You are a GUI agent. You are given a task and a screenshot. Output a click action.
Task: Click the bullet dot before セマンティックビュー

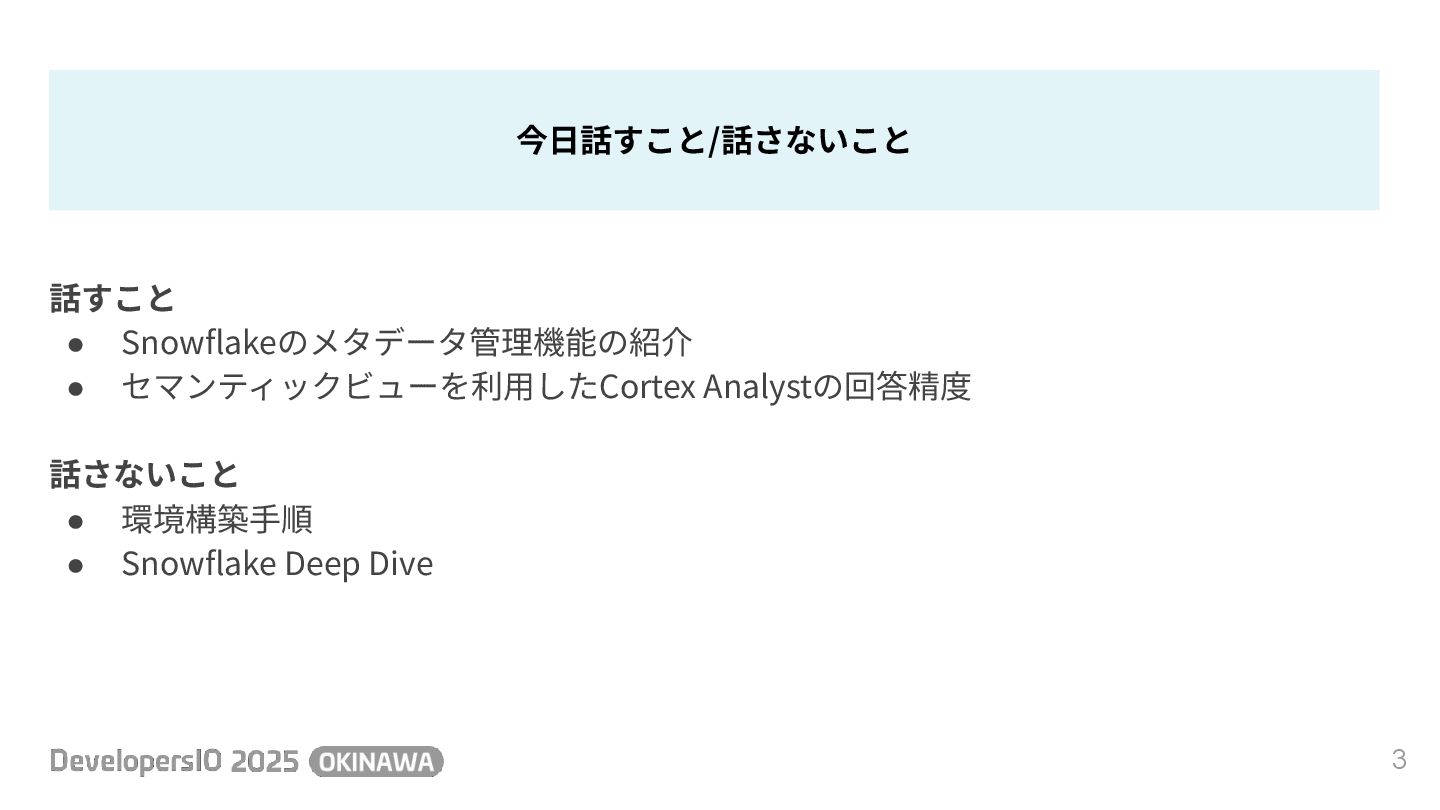pyautogui.click(x=75, y=387)
